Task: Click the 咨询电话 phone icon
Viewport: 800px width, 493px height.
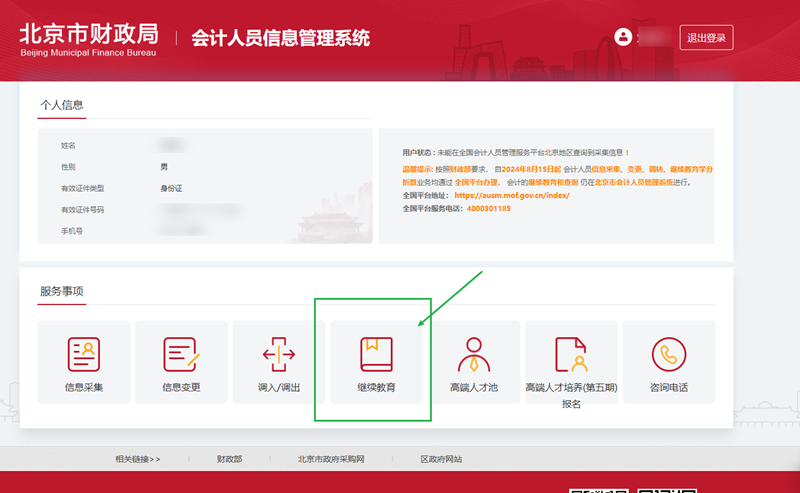Action: click(669, 354)
